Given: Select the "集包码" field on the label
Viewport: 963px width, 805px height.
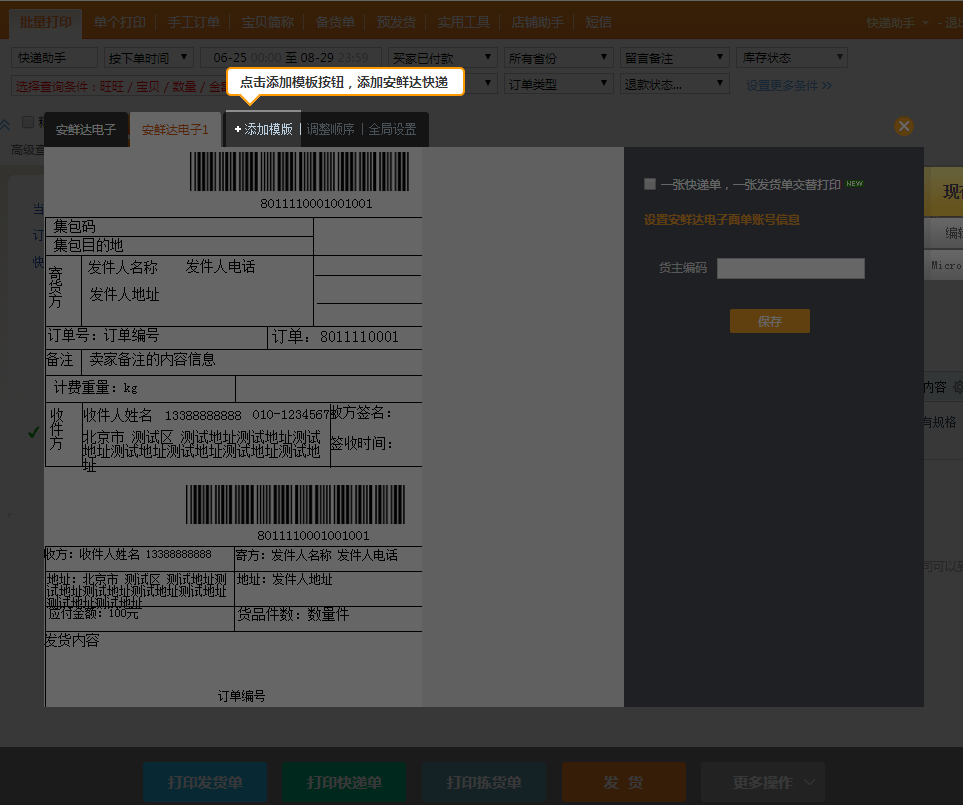Looking at the screenshot, I should (74, 227).
